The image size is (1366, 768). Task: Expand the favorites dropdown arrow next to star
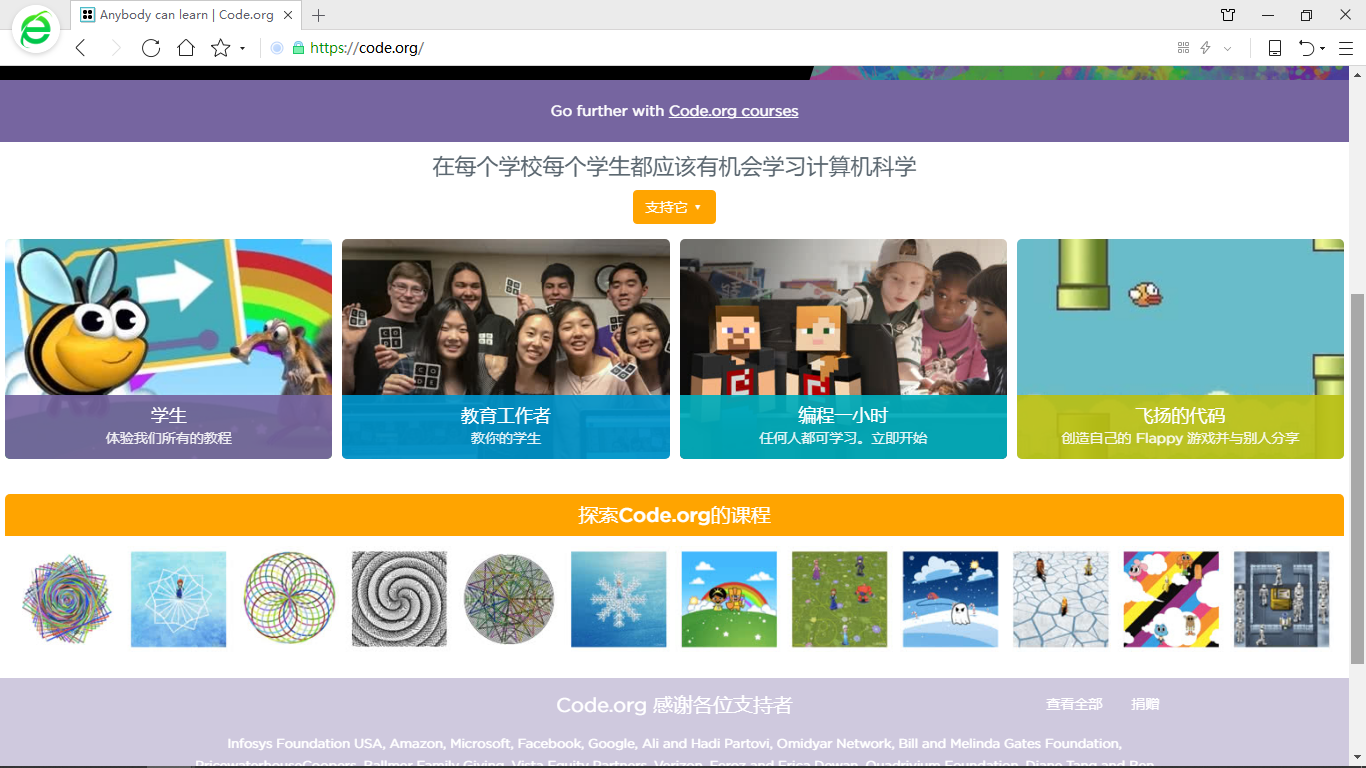(x=242, y=49)
